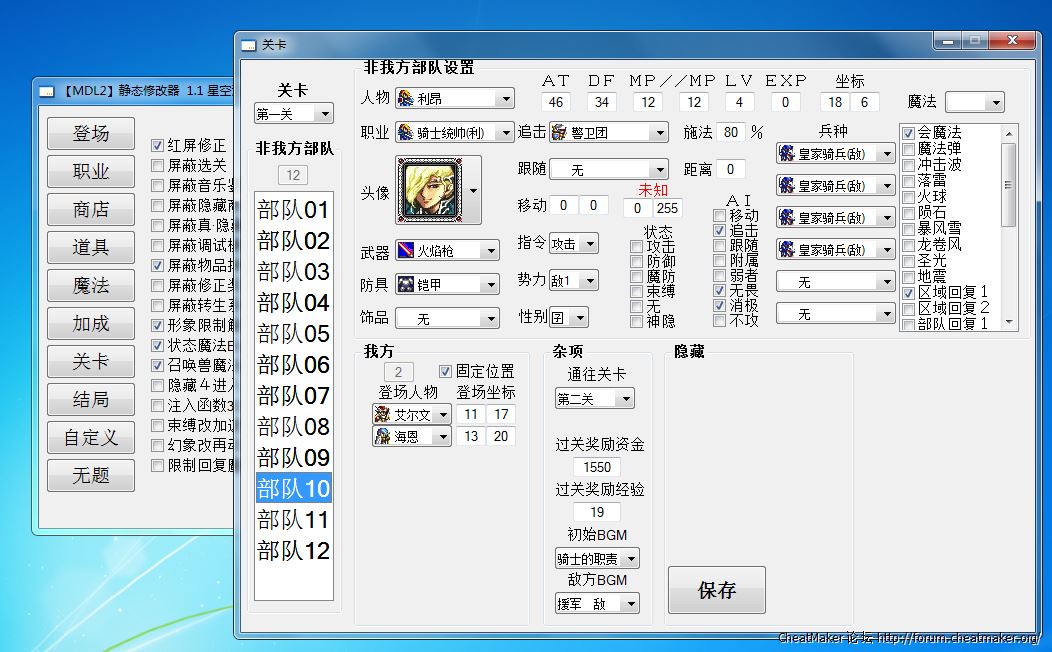Click the first 皇家骑兵 troop icon
The width and height of the screenshot is (1052, 652).
[787, 154]
